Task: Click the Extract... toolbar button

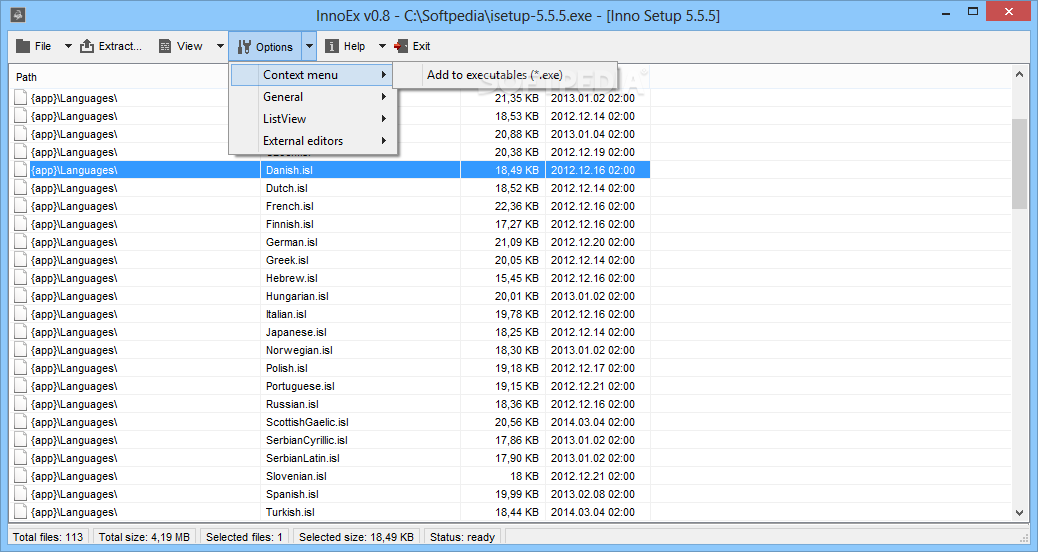Action: point(111,46)
